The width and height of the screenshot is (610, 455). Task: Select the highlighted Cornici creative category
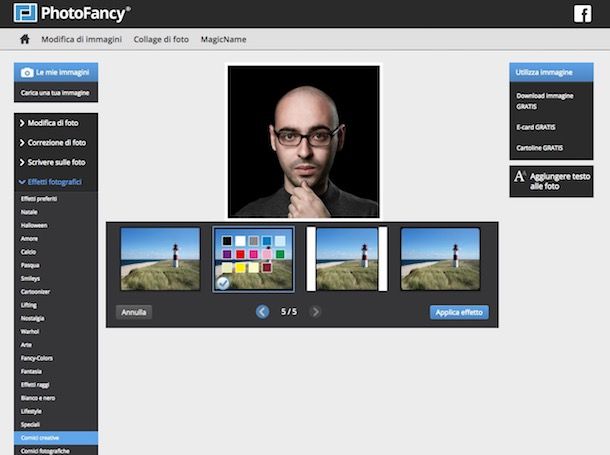coord(56,438)
